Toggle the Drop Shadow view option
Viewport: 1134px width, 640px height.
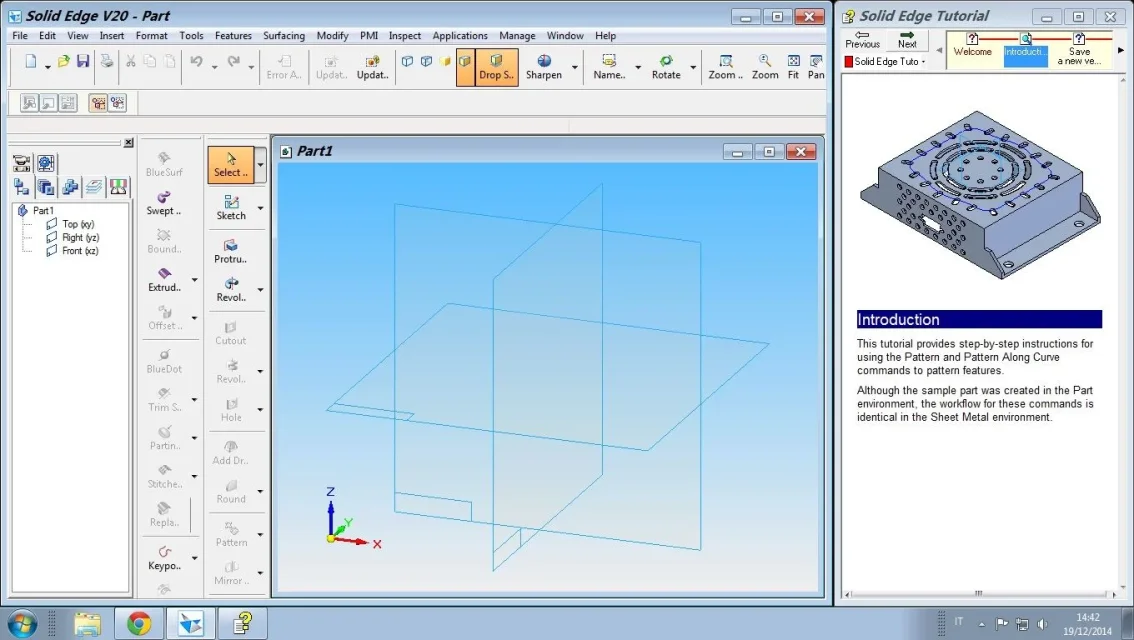(x=496, y=67)
